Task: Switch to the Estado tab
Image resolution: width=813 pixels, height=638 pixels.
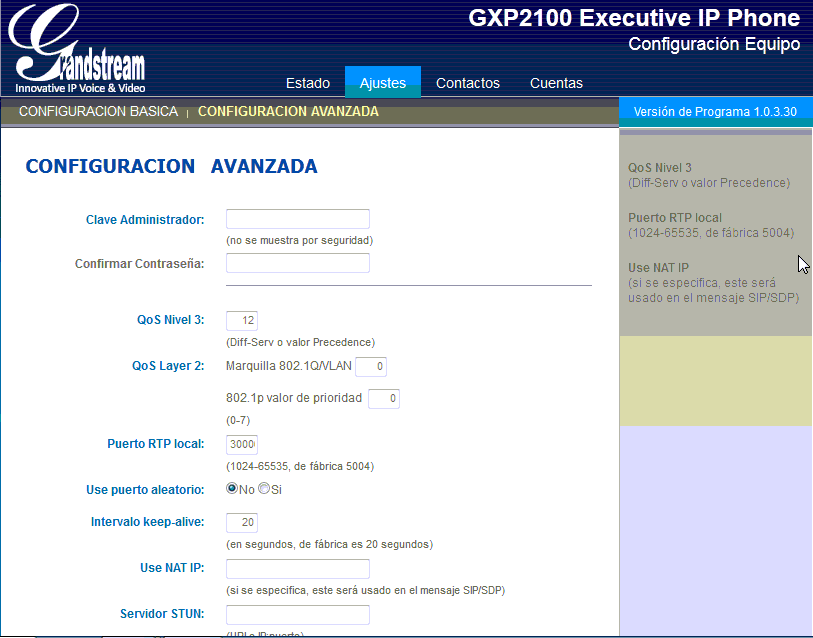Action: tap(308, 83)
